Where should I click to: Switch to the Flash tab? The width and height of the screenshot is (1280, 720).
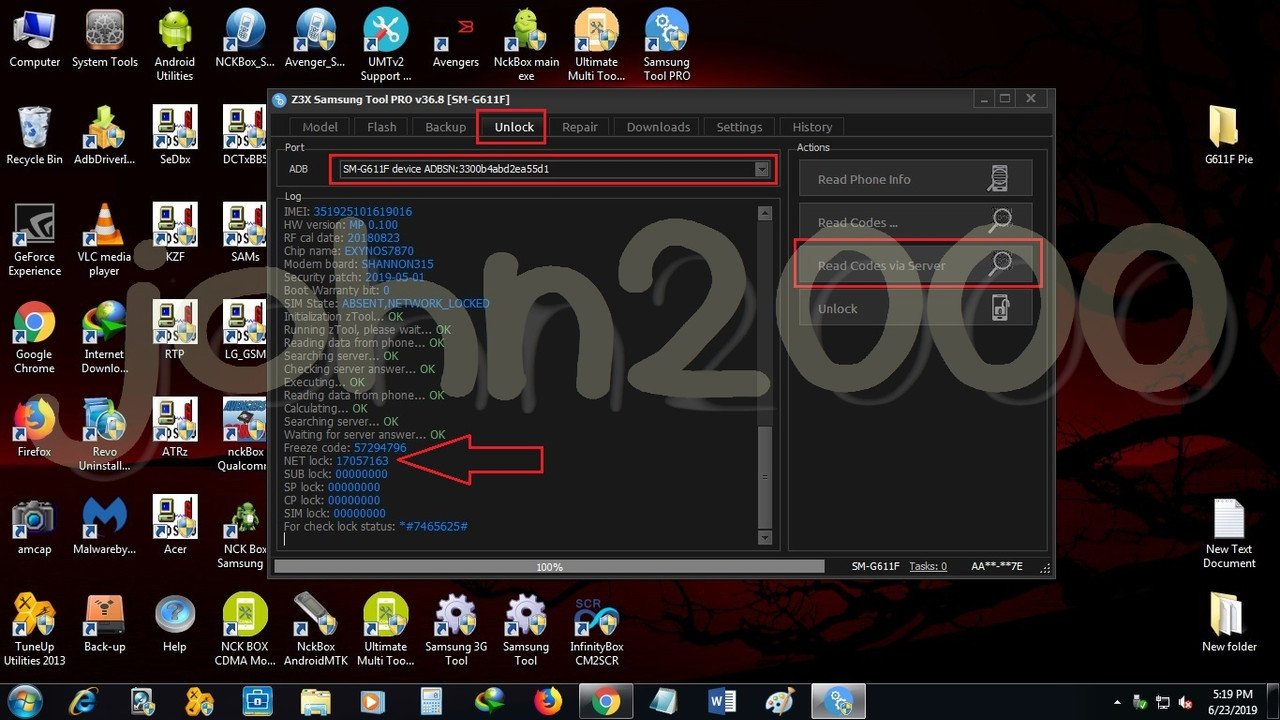[x=381, y=127]
